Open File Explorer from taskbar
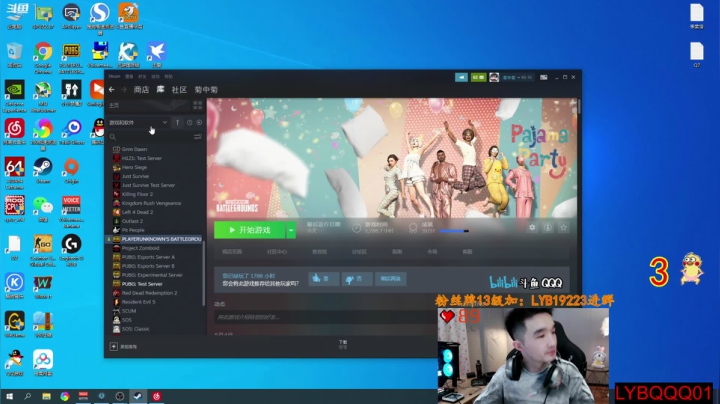Viewport: 720px width, 404px height. [46, 396]
